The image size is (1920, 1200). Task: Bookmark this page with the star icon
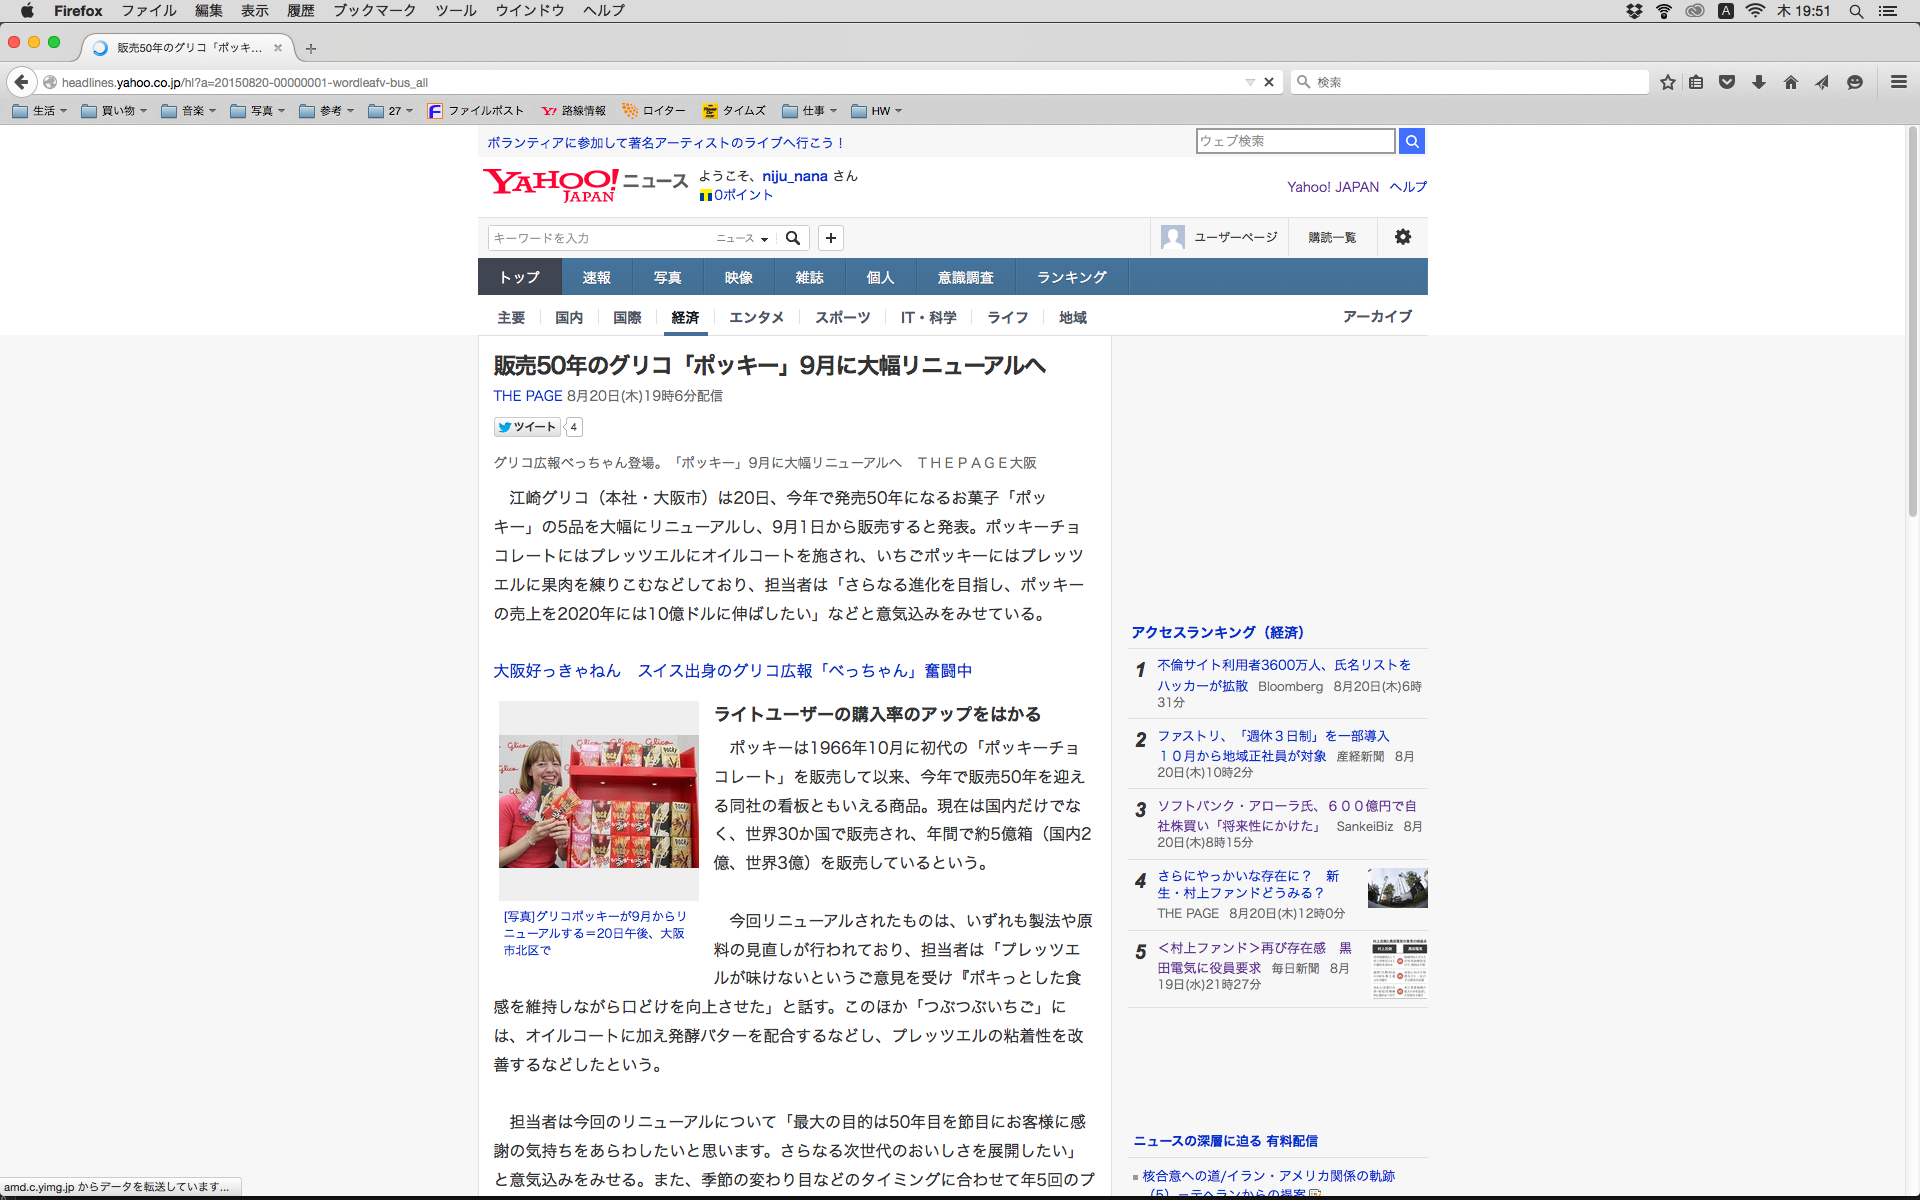pos(1667,82)
